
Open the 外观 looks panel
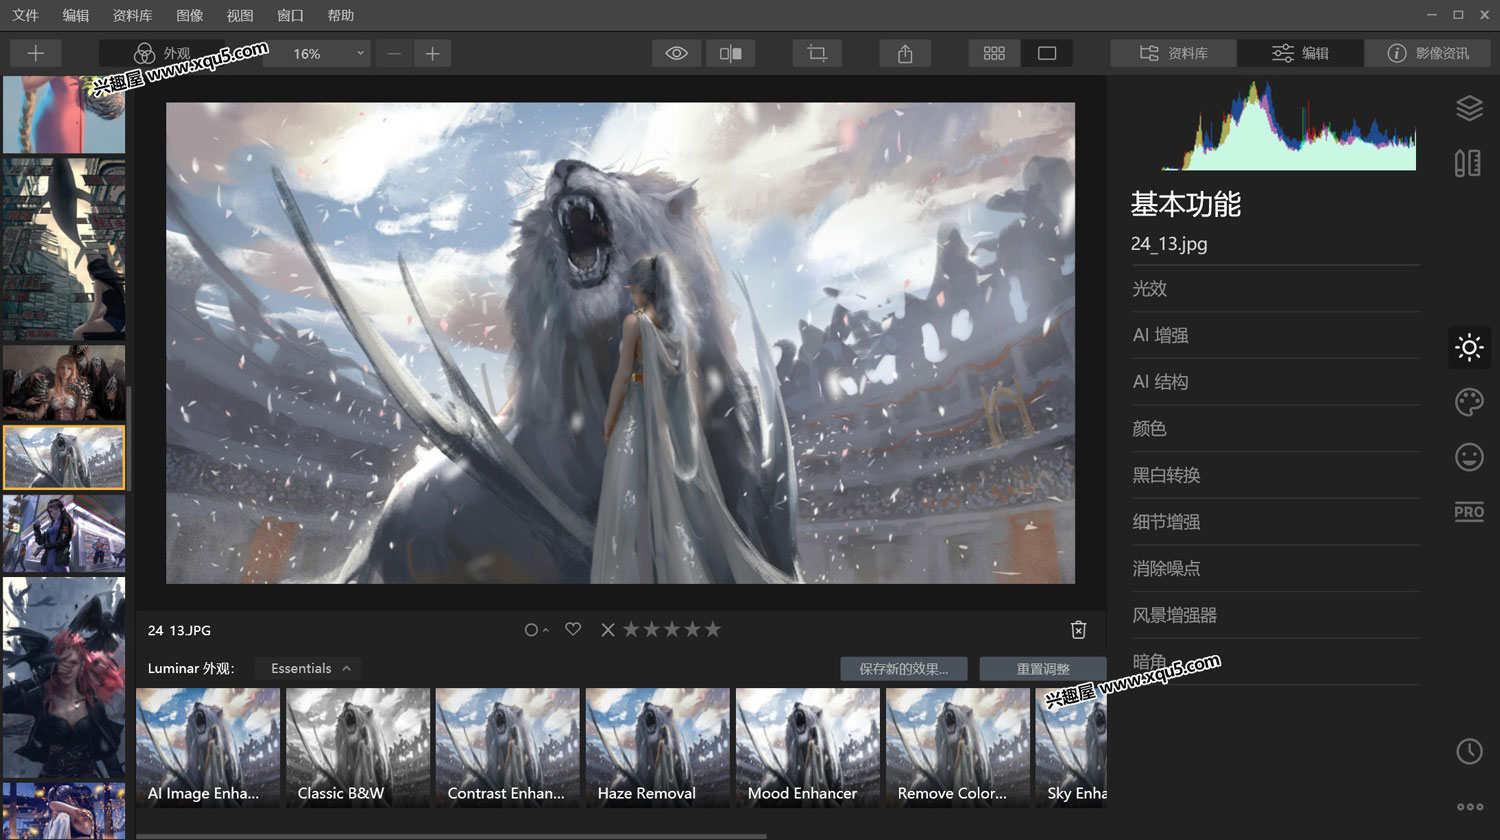162,53
